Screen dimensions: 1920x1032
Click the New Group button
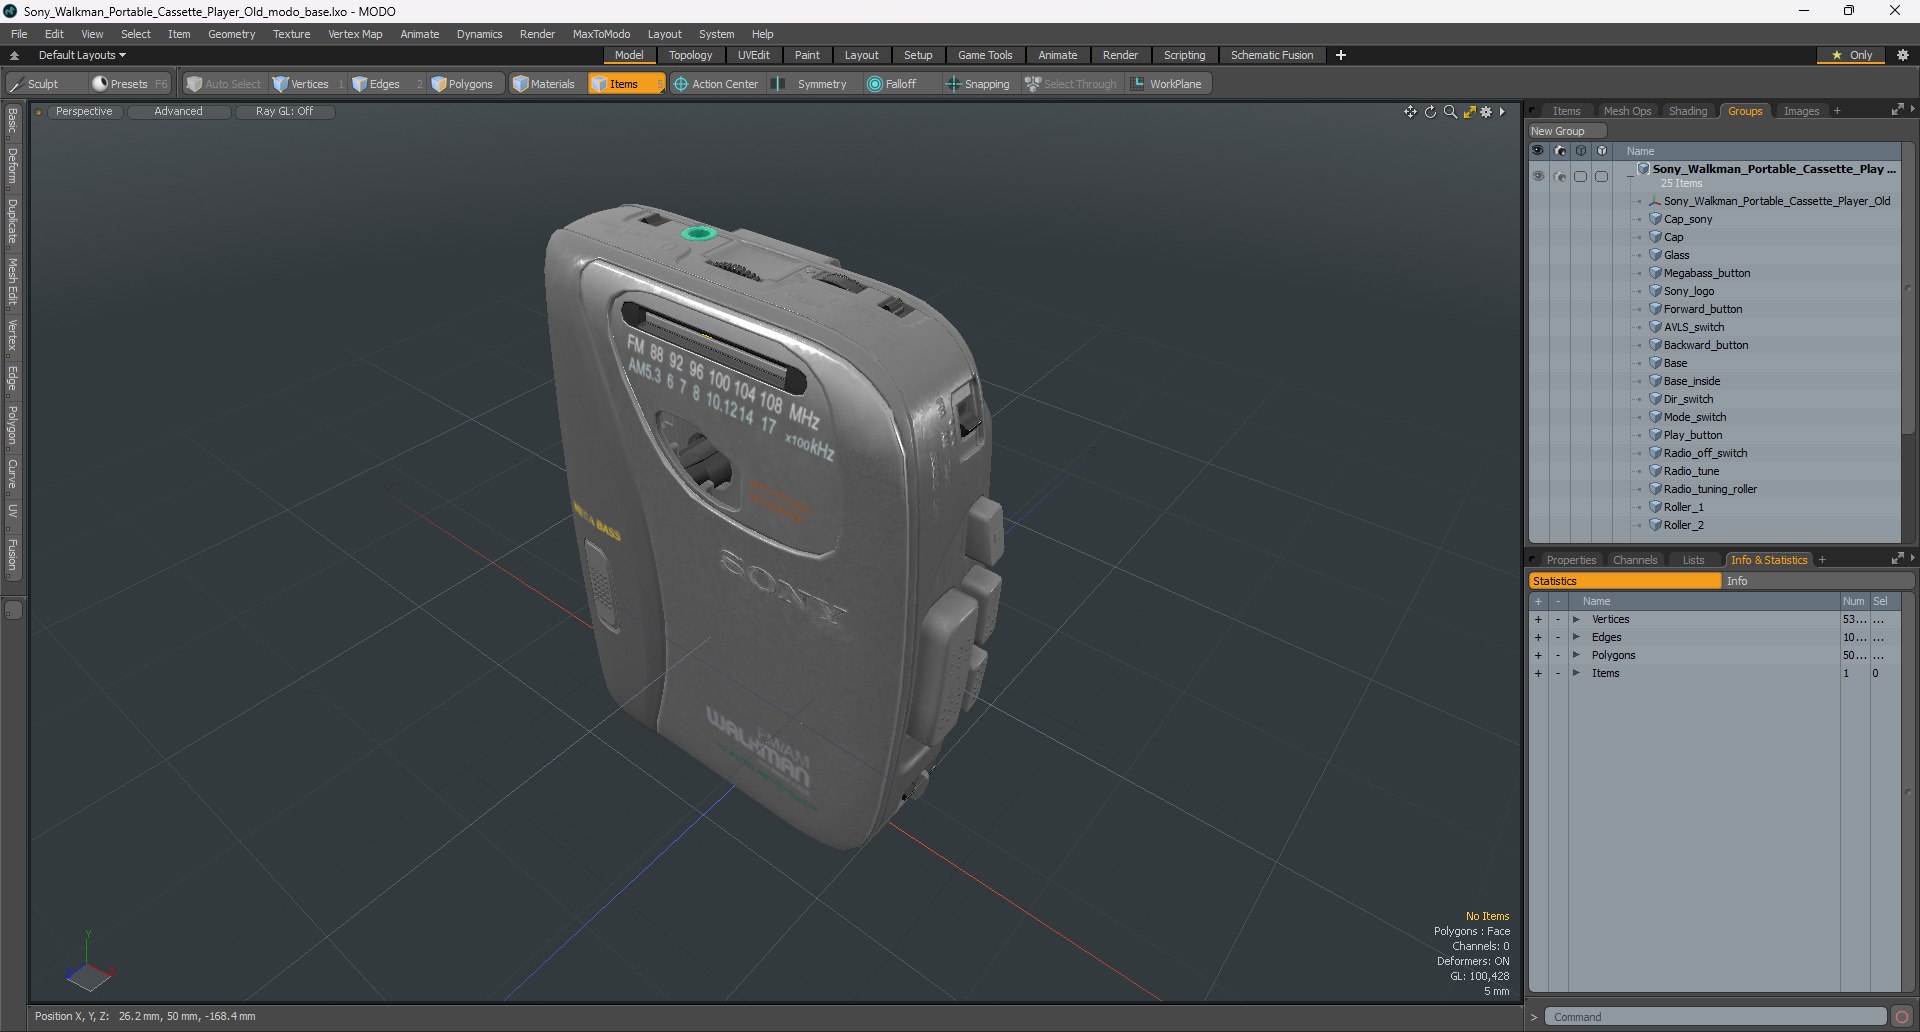pos(1566,131)
